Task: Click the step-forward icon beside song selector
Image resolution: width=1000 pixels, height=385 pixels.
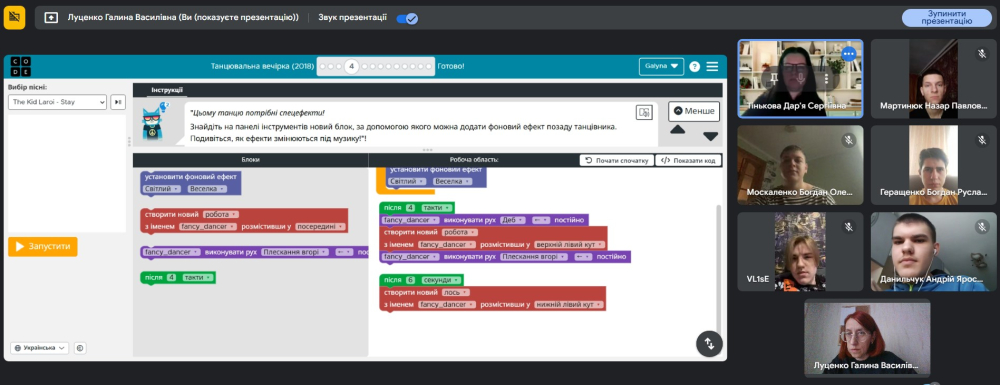Action: [118, 102]
